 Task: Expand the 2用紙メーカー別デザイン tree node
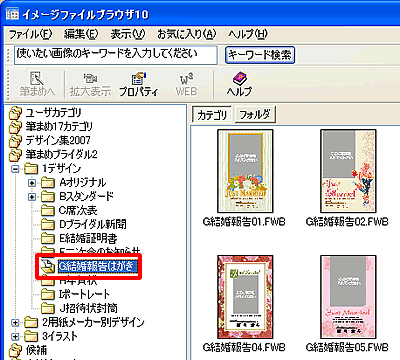point(15,323)
